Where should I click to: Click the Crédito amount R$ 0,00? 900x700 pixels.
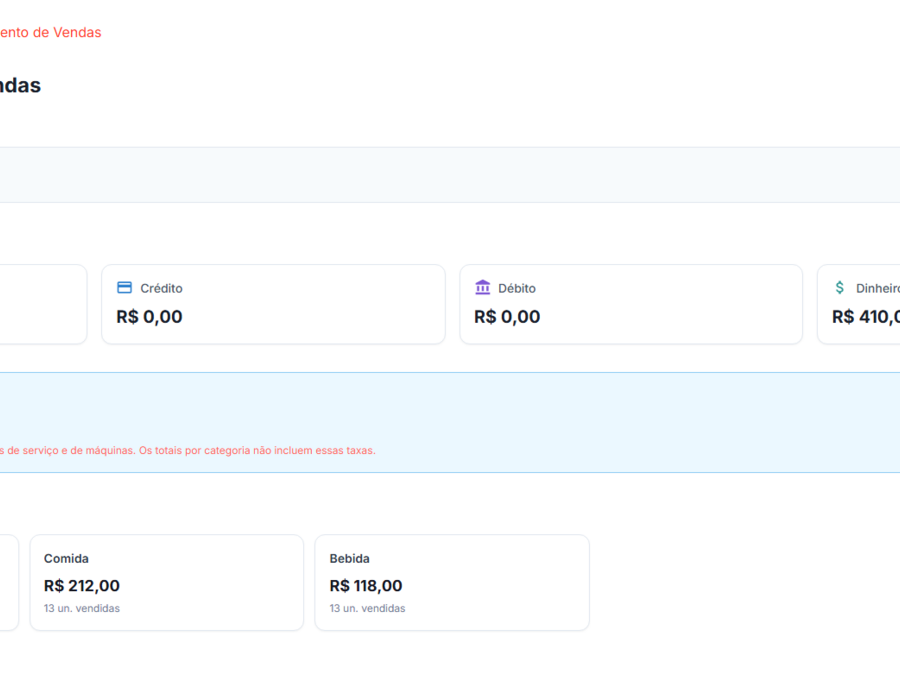149,317
